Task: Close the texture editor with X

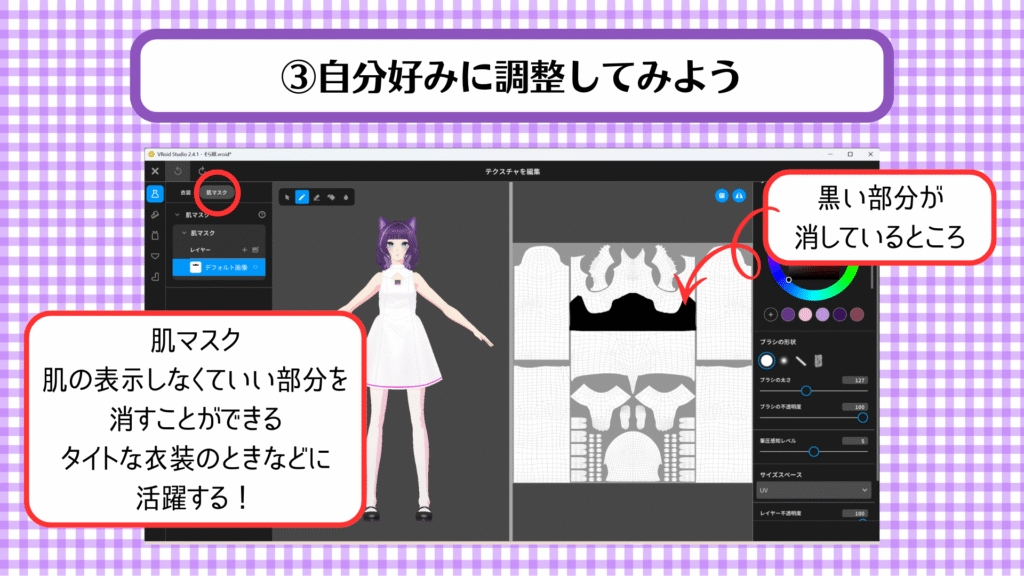Action: (x=155, y=171)
